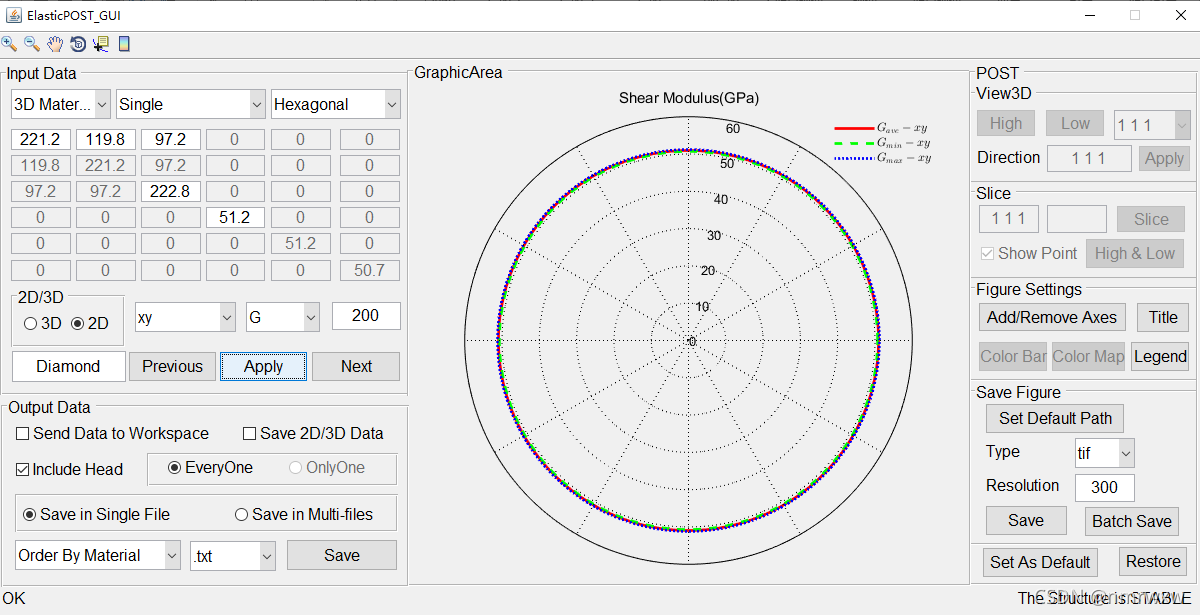Screen dimensions: 1200x615
Task: Click the green Gmin-xy legend entry
Action: click(x=882, y=143)
